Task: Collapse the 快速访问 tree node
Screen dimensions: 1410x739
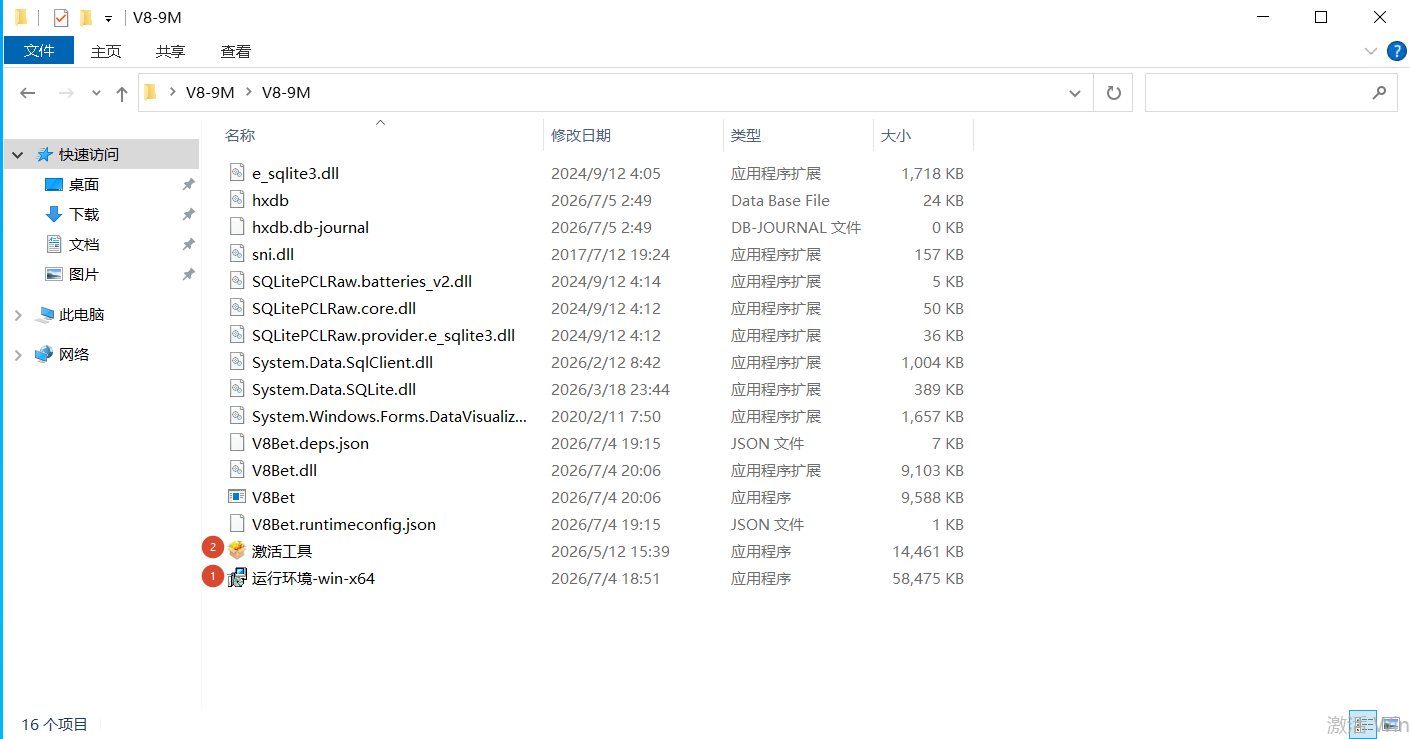Action: 18,155
